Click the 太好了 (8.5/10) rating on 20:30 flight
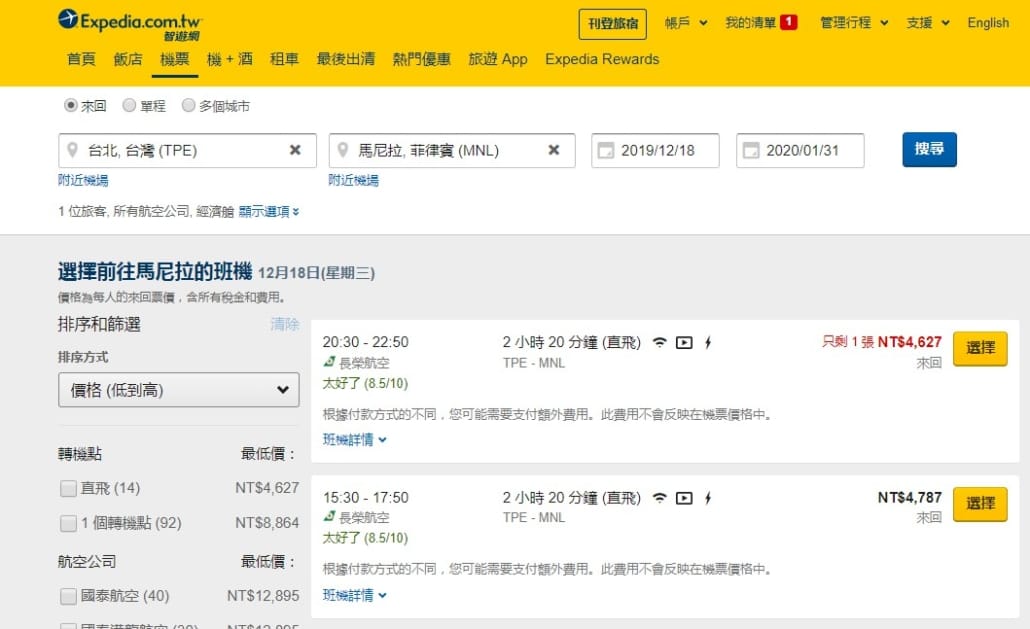Viewport: 1030px width, 629px height. (365, 383)
